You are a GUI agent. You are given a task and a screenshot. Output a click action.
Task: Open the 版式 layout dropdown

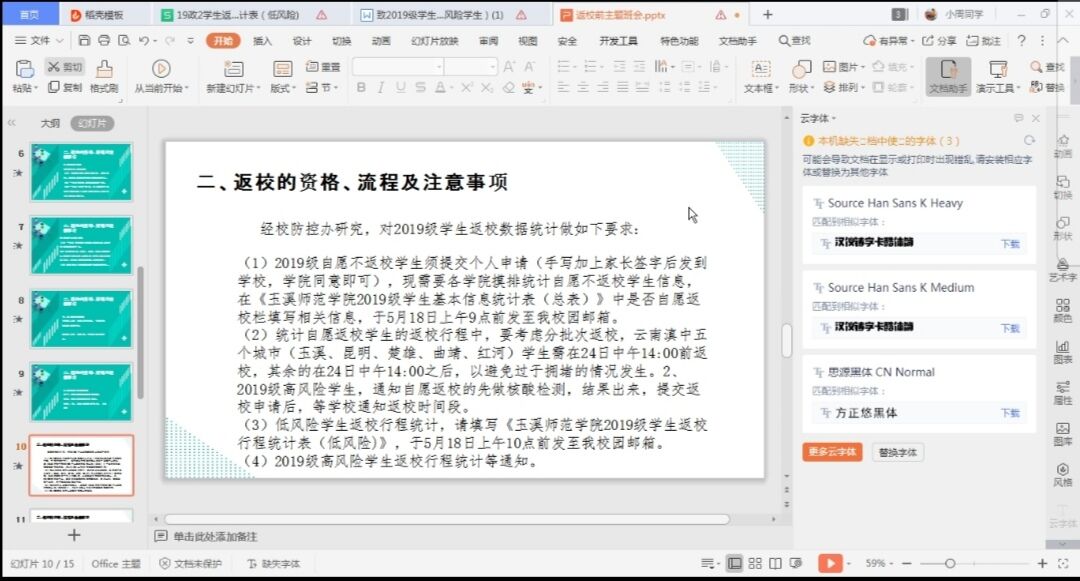coord(284,88)
